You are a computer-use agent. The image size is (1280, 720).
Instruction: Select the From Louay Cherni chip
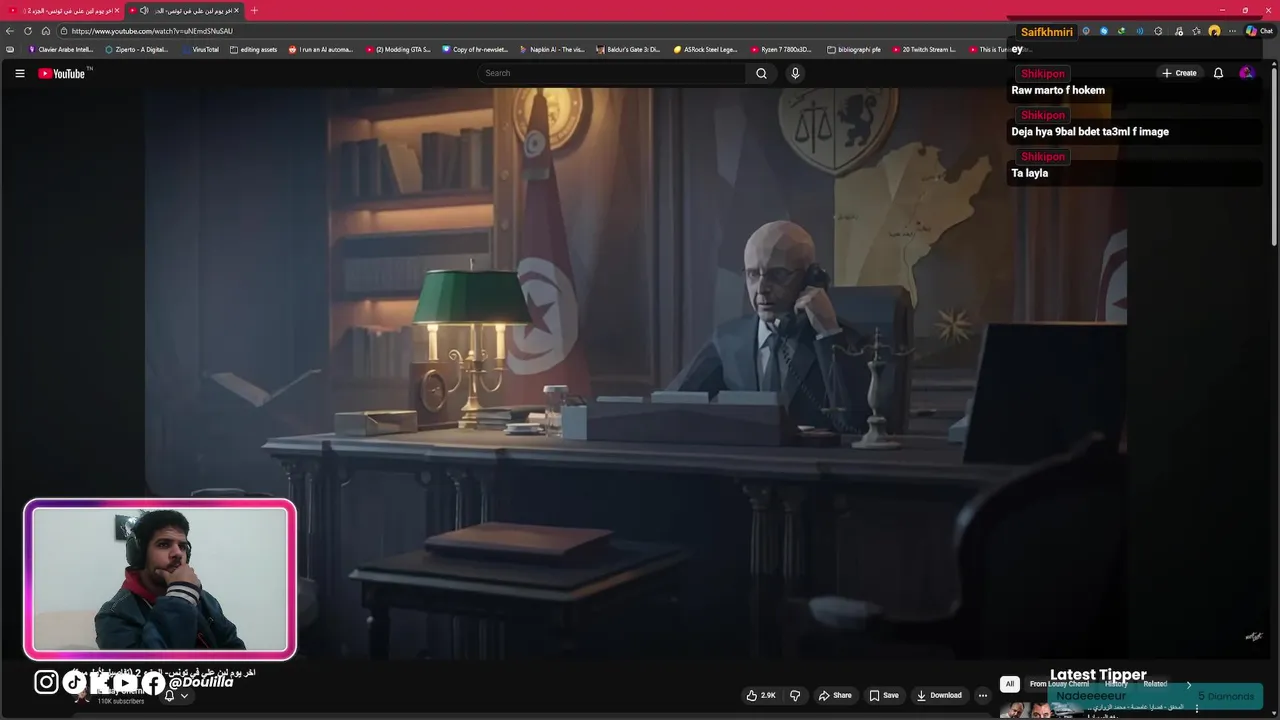click(x=1059, y=684)
